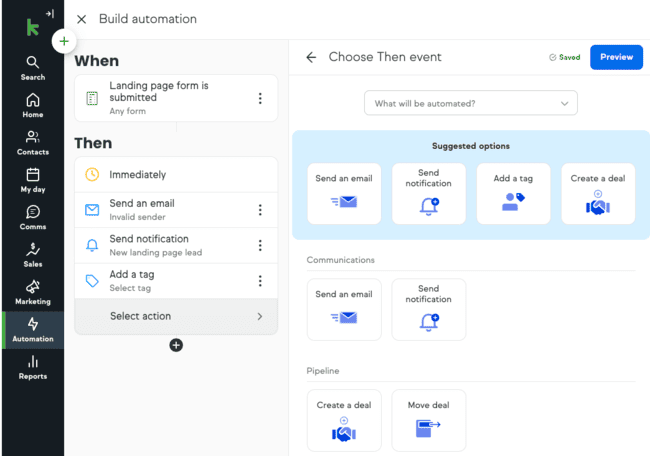Screen dimensions: 650x456
Task: Click the Saved status indicator
Action: (x=564, y=57)
